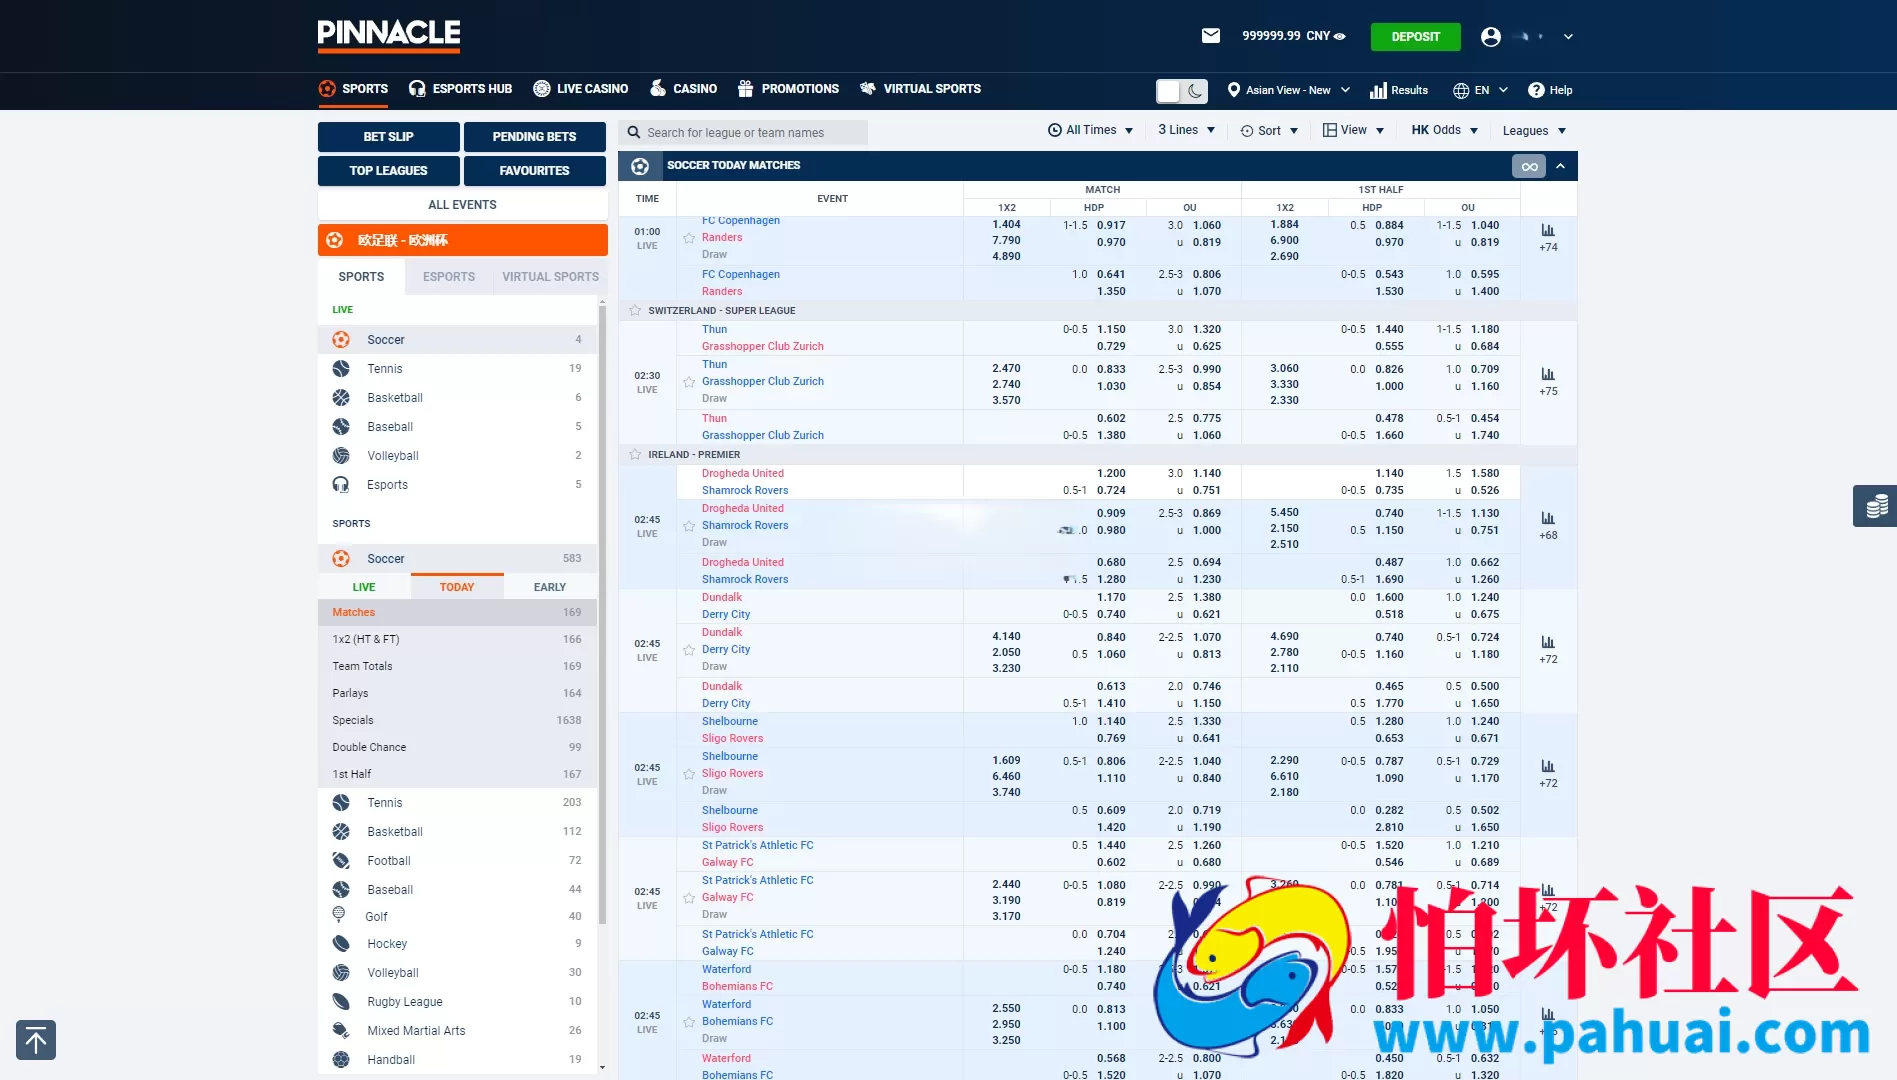Favourite the Ireland - Premier league star

[635, 455]
